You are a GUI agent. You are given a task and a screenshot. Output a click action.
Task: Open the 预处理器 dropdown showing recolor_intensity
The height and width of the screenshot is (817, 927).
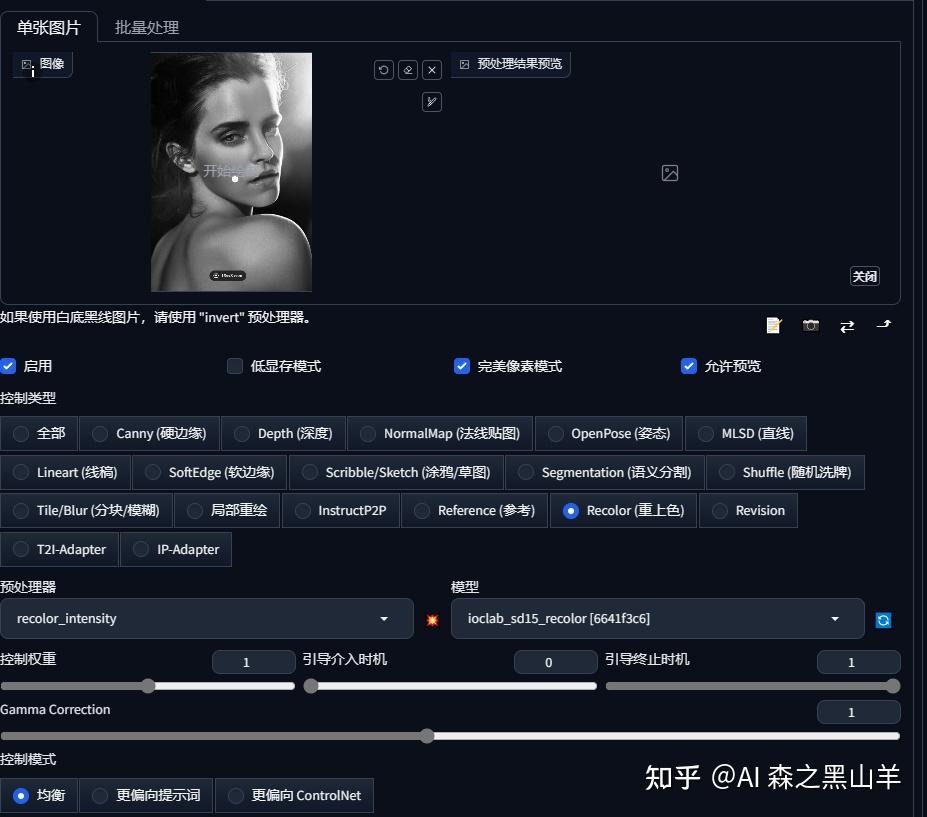(207, 619)
